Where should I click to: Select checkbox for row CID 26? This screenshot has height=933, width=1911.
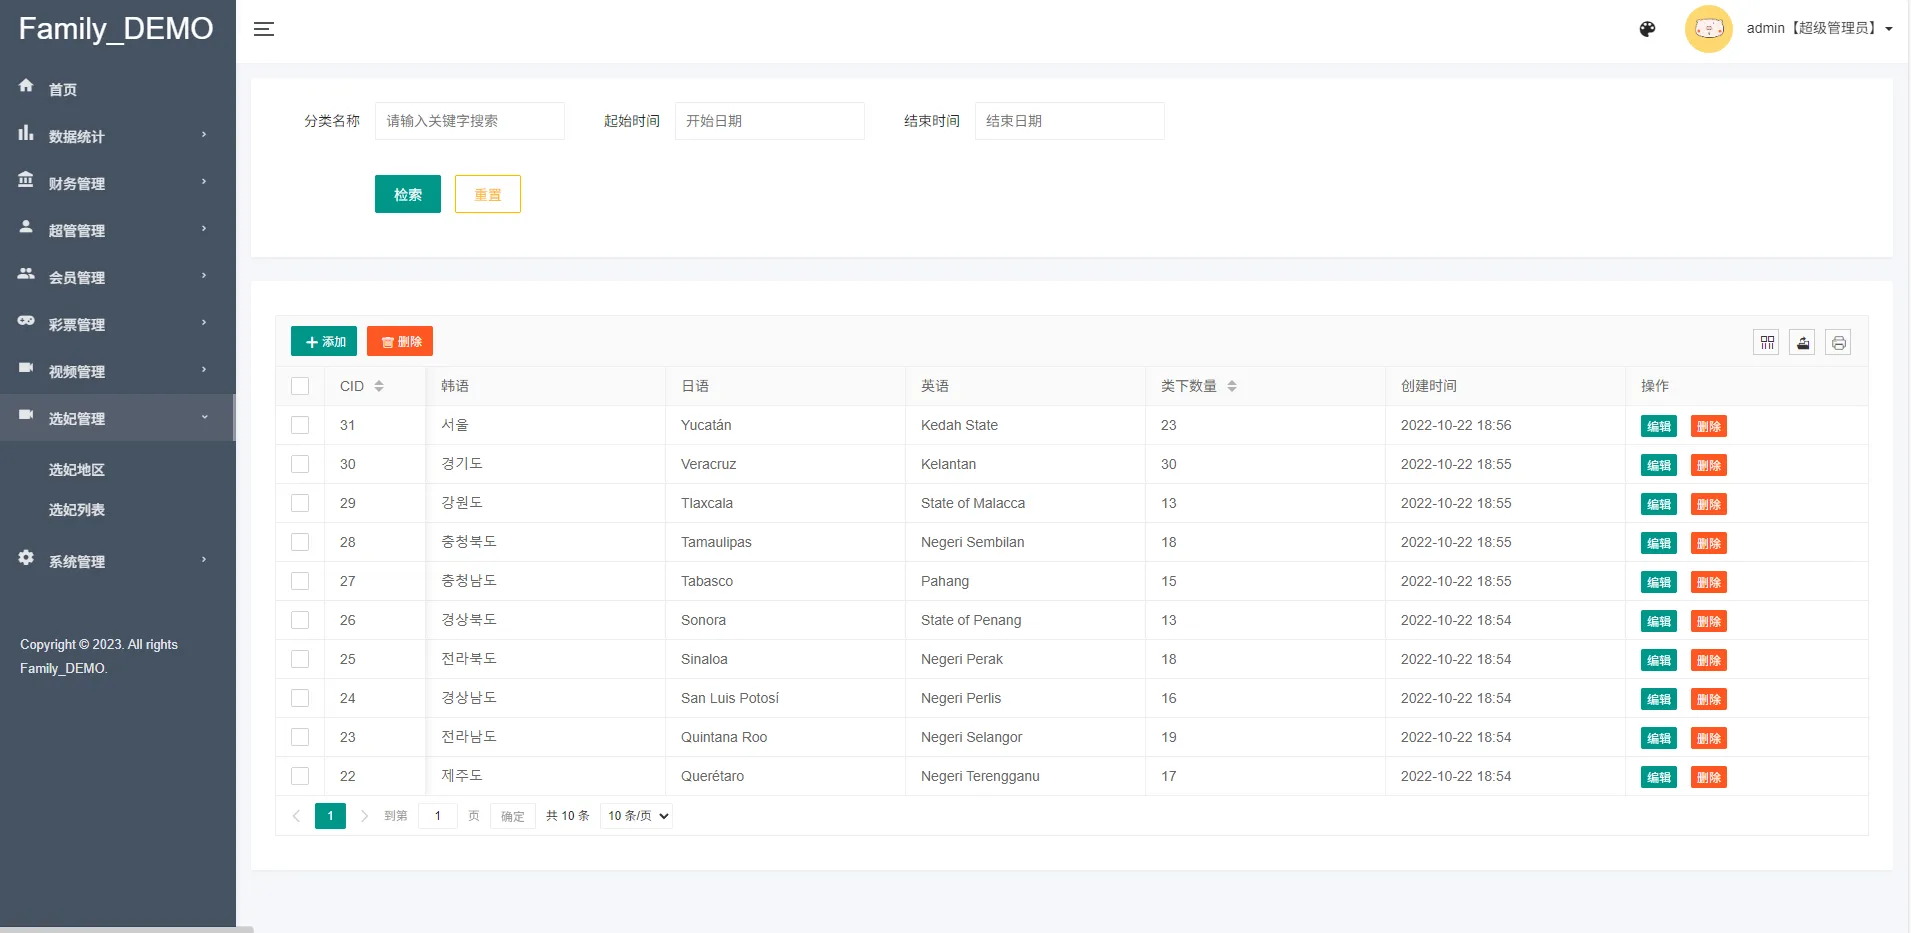[300, 620]
